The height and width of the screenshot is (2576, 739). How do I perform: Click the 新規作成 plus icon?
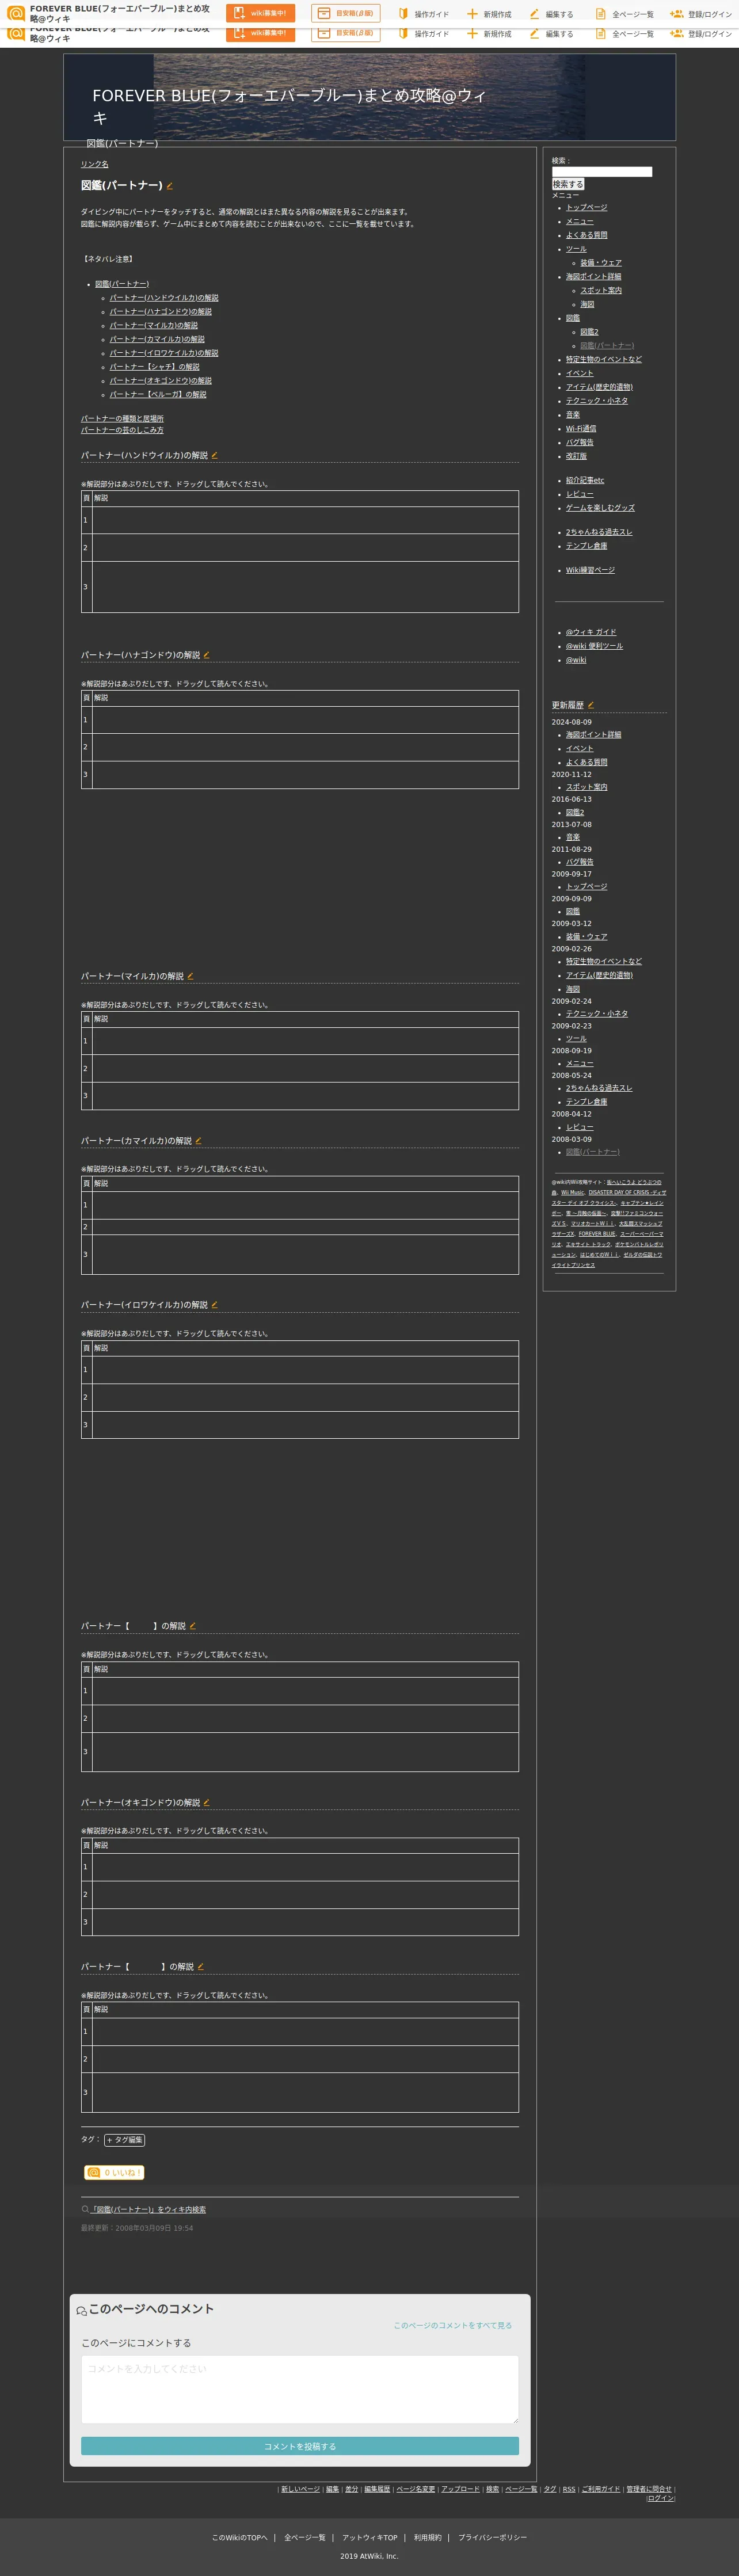pyautogui.click(x=472, y=14)
